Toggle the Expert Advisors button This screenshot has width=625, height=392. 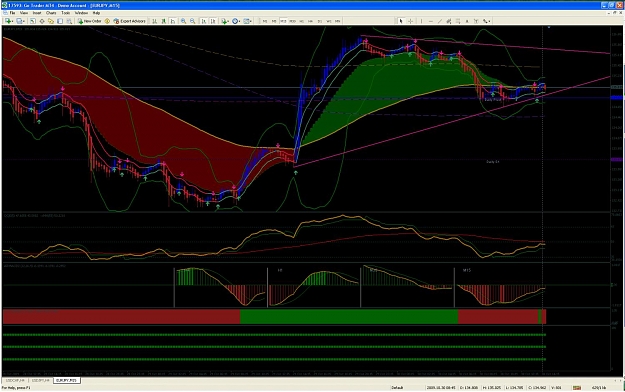(130, 21)
